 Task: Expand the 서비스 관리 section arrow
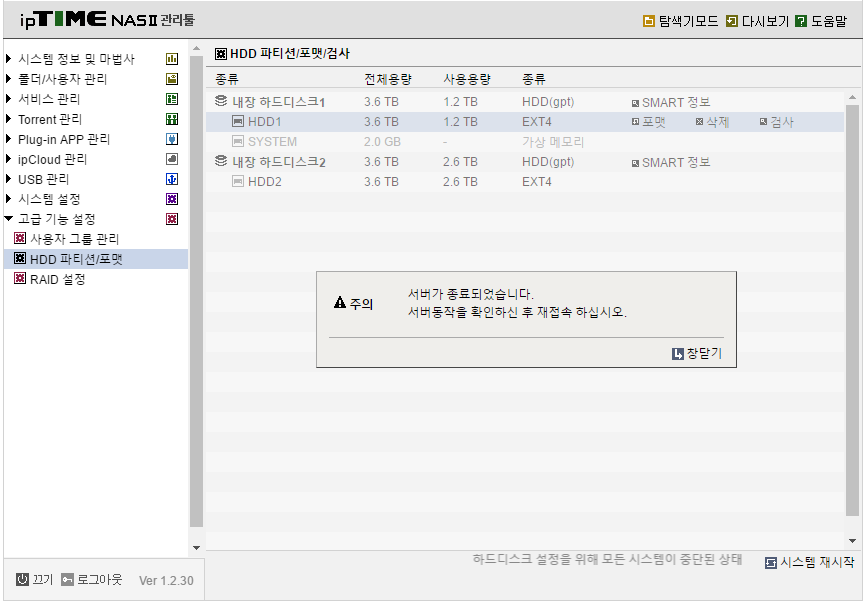point(8,99)
